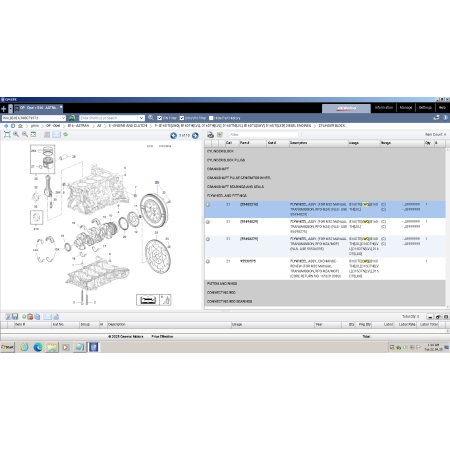Click the info icon in the blue bar
Viewport: 450px width, 450px height.
click(445, 118)
